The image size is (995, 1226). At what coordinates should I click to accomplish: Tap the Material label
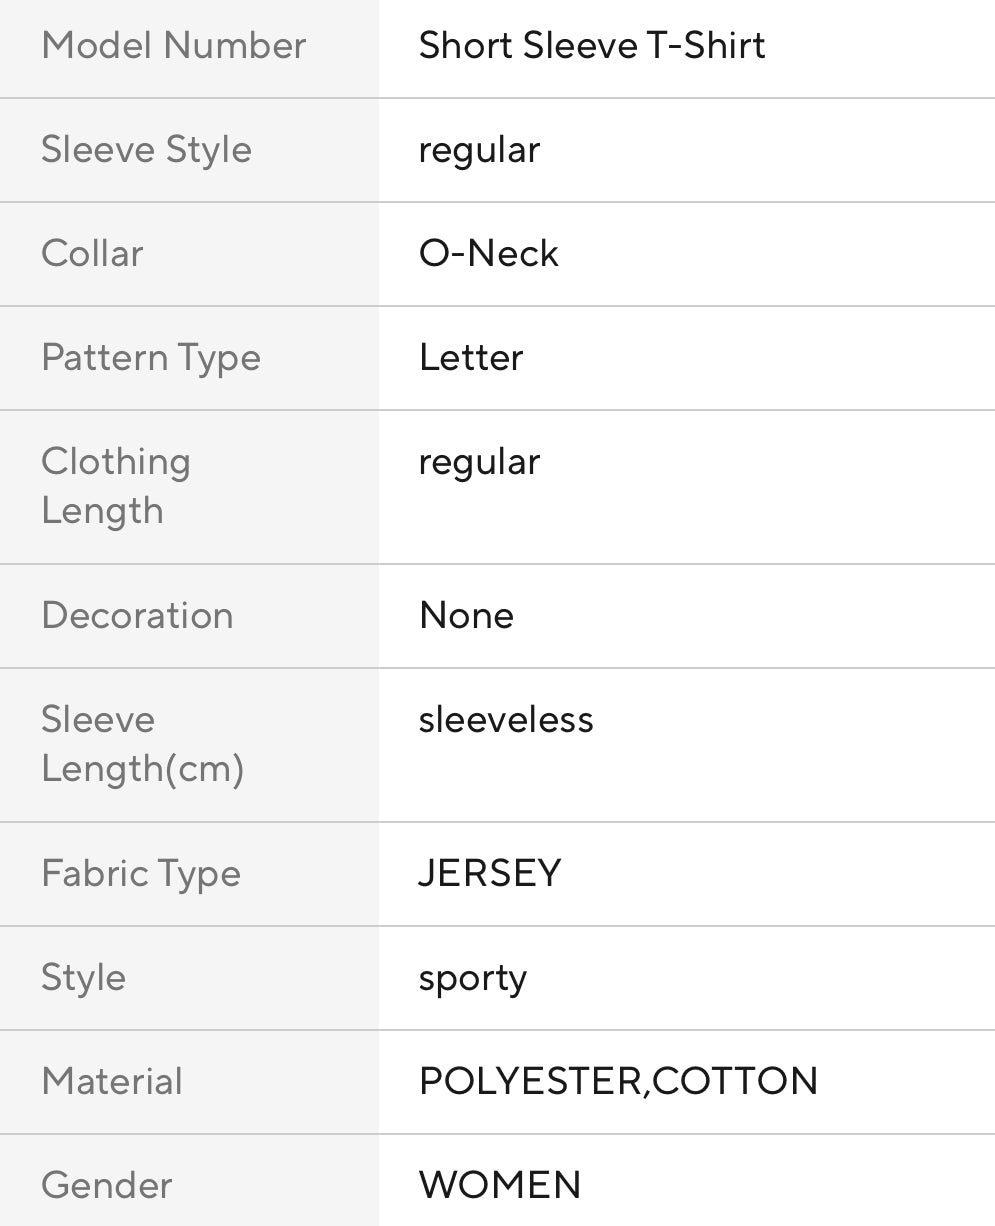click(x=112, y=1082)
